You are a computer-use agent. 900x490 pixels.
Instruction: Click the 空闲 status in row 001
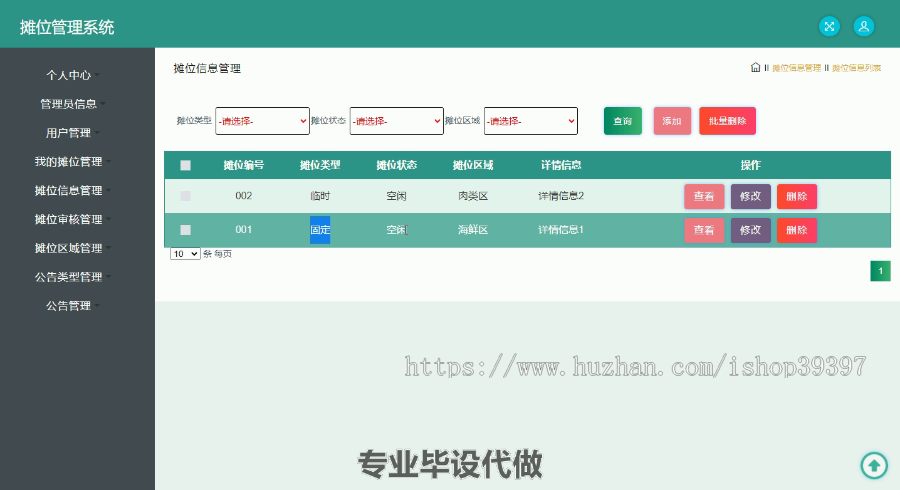[x=397, y=230]
